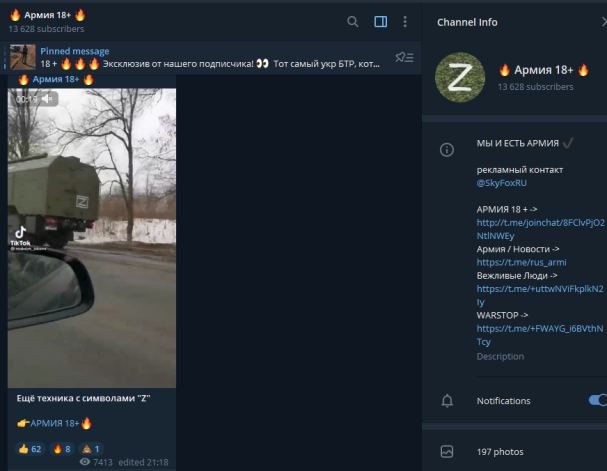607x471 pixels.
Task: Click the info icon beside channel description
Action: (x=447, y=149)
